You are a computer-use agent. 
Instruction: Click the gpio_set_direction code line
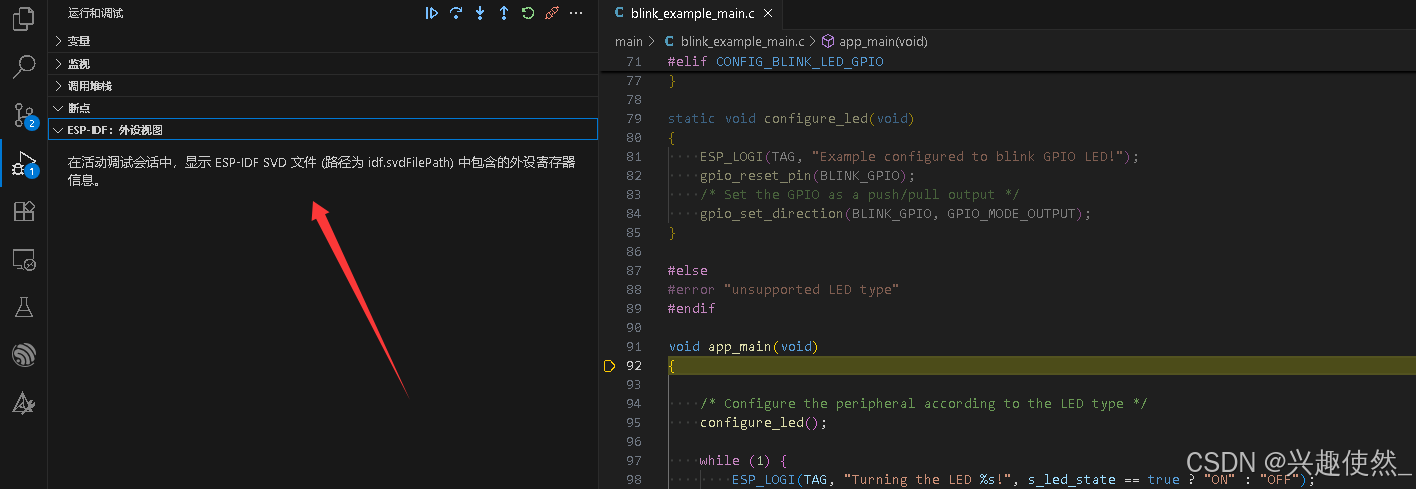pos(895,214)
